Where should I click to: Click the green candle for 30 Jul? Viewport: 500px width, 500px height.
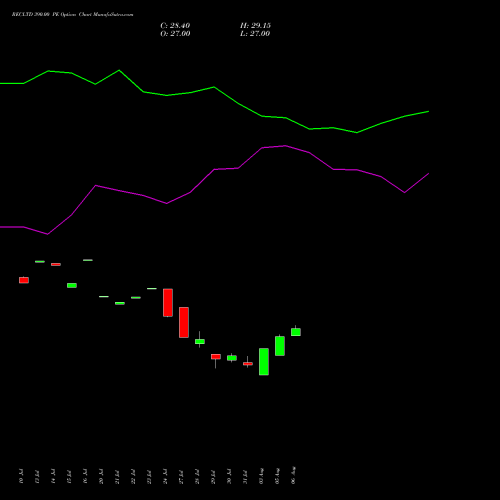pos(232,358)
